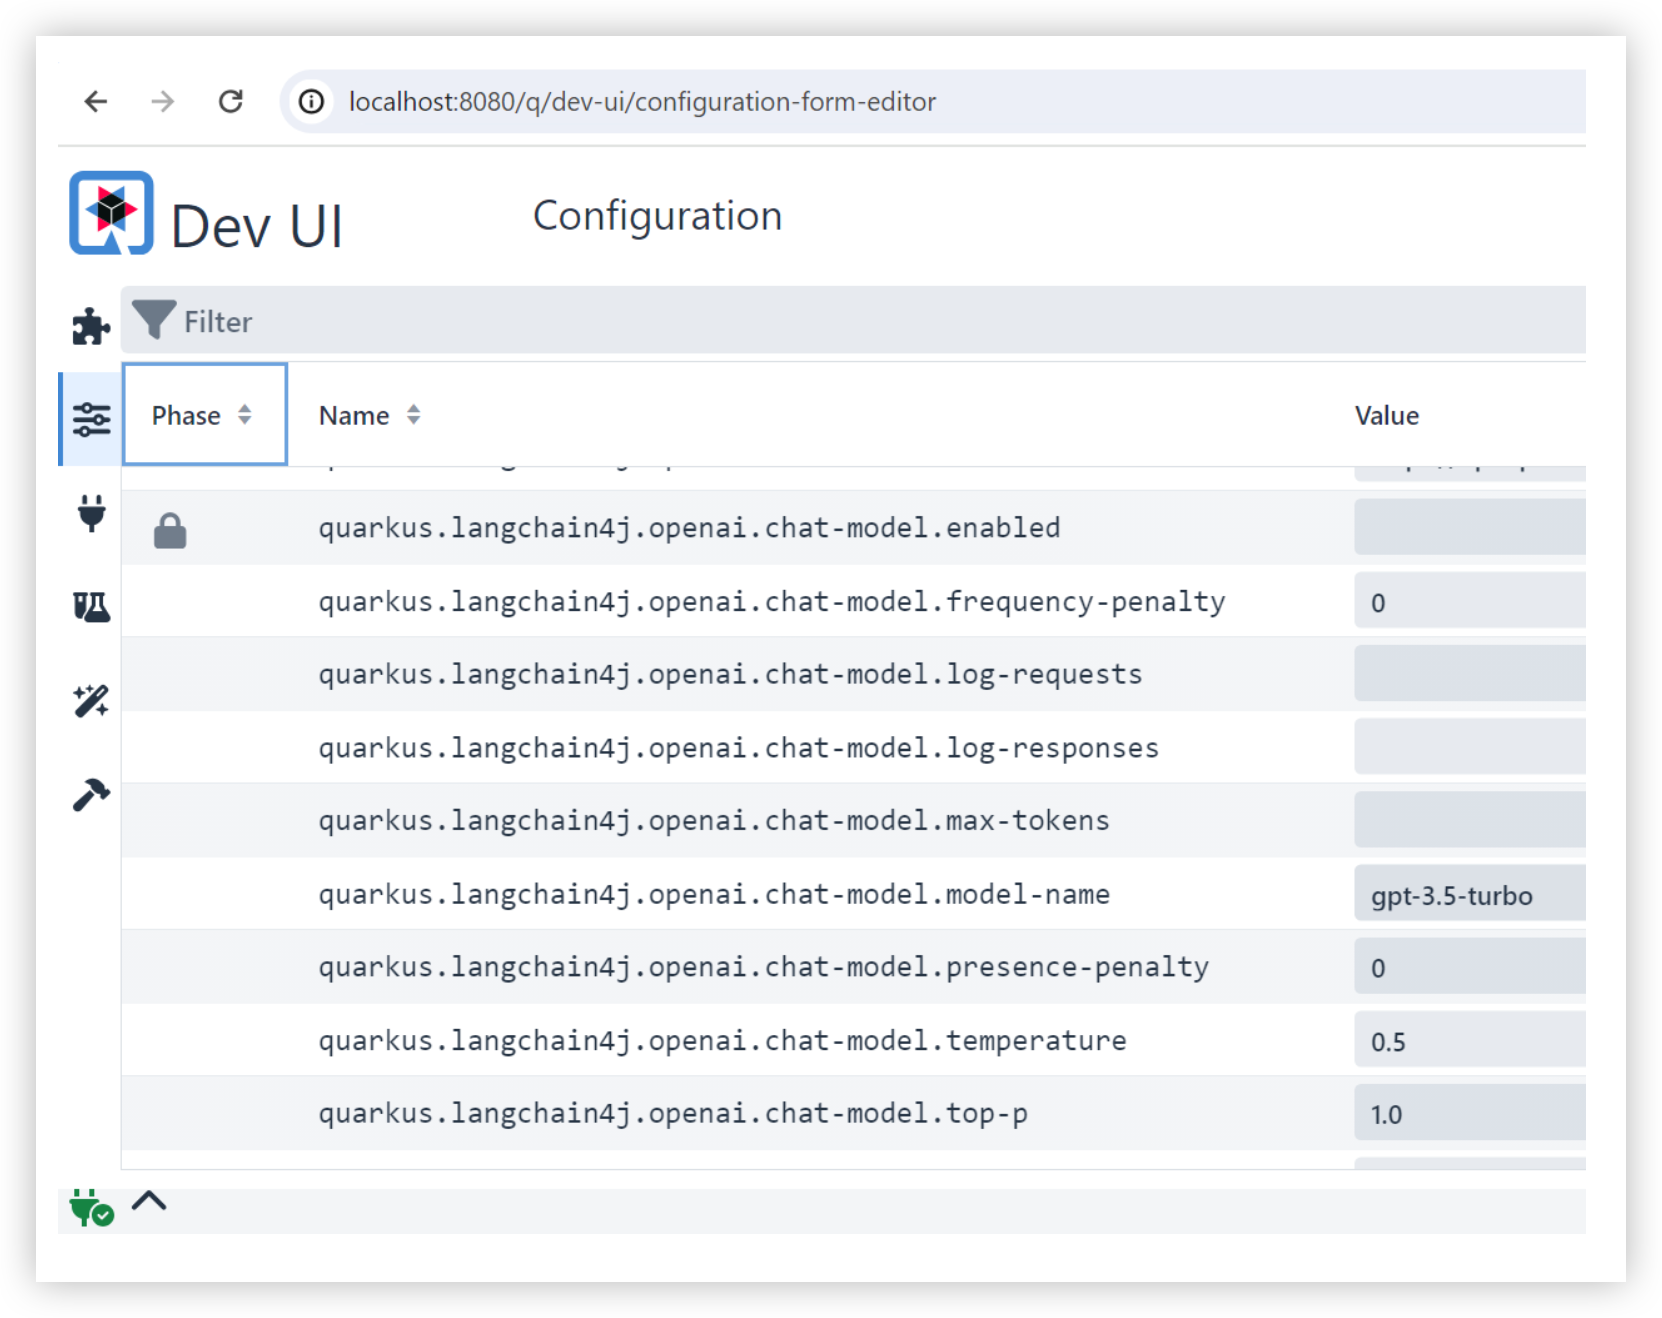Open the magic wand sidebar icon
The image size is (1662, 1318).
[x=91, y=700]
